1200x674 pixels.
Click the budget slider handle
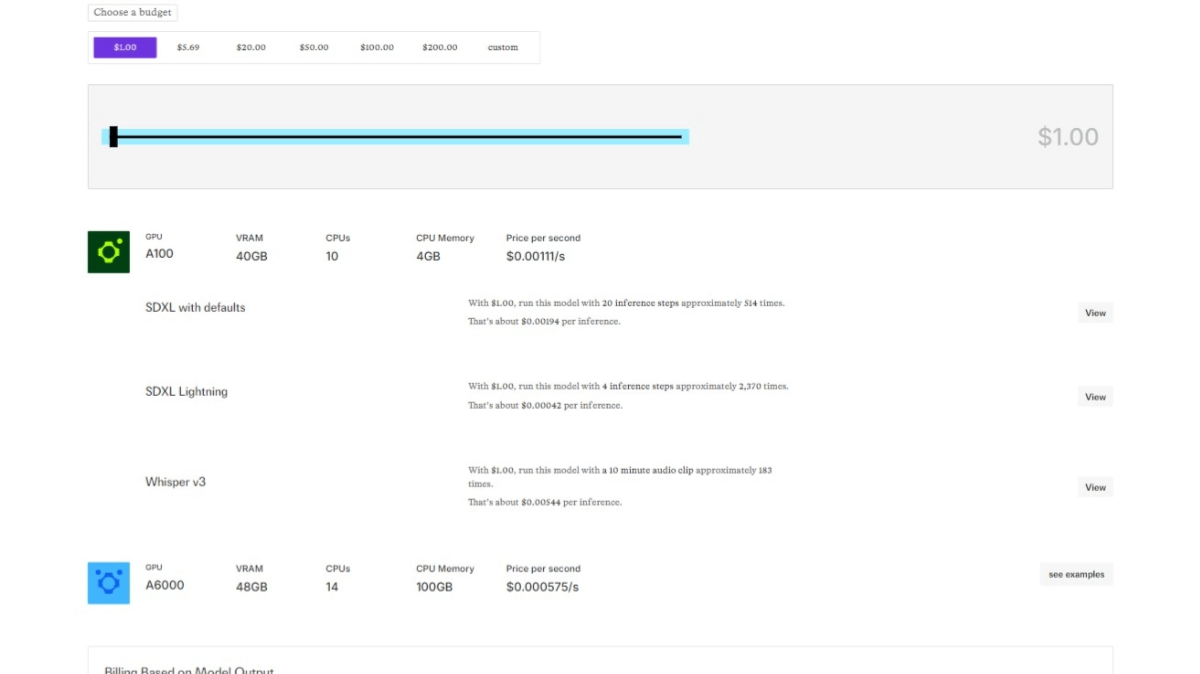tap(114, 137)
